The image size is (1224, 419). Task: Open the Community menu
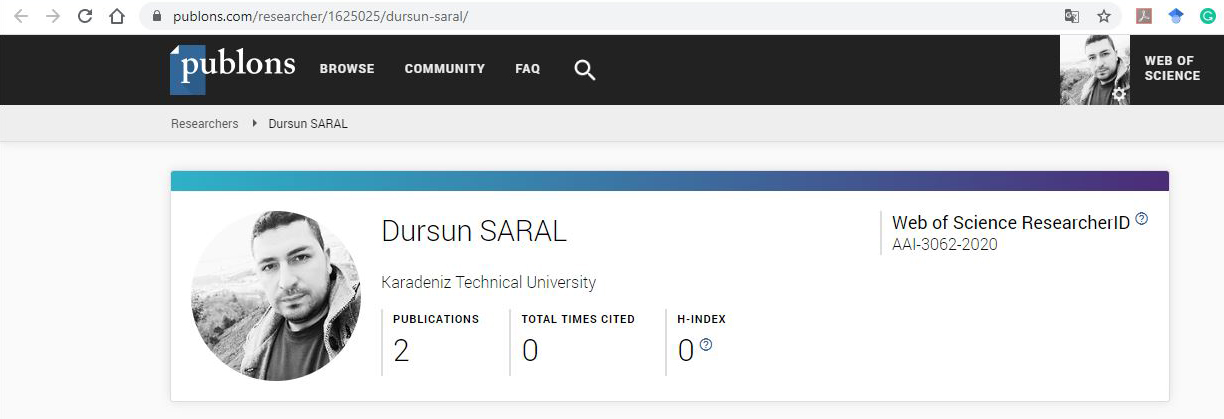pyautogui.click(x=444, y=69)
